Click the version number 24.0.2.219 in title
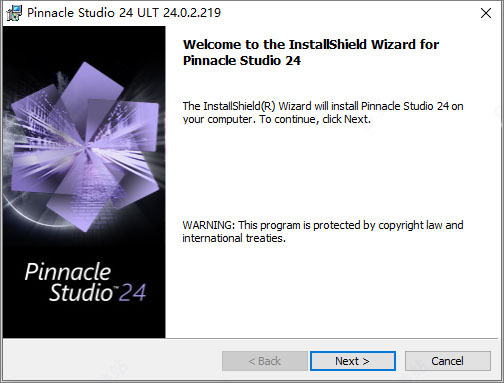This screenshot has height=383, width=504. point(192,13)
